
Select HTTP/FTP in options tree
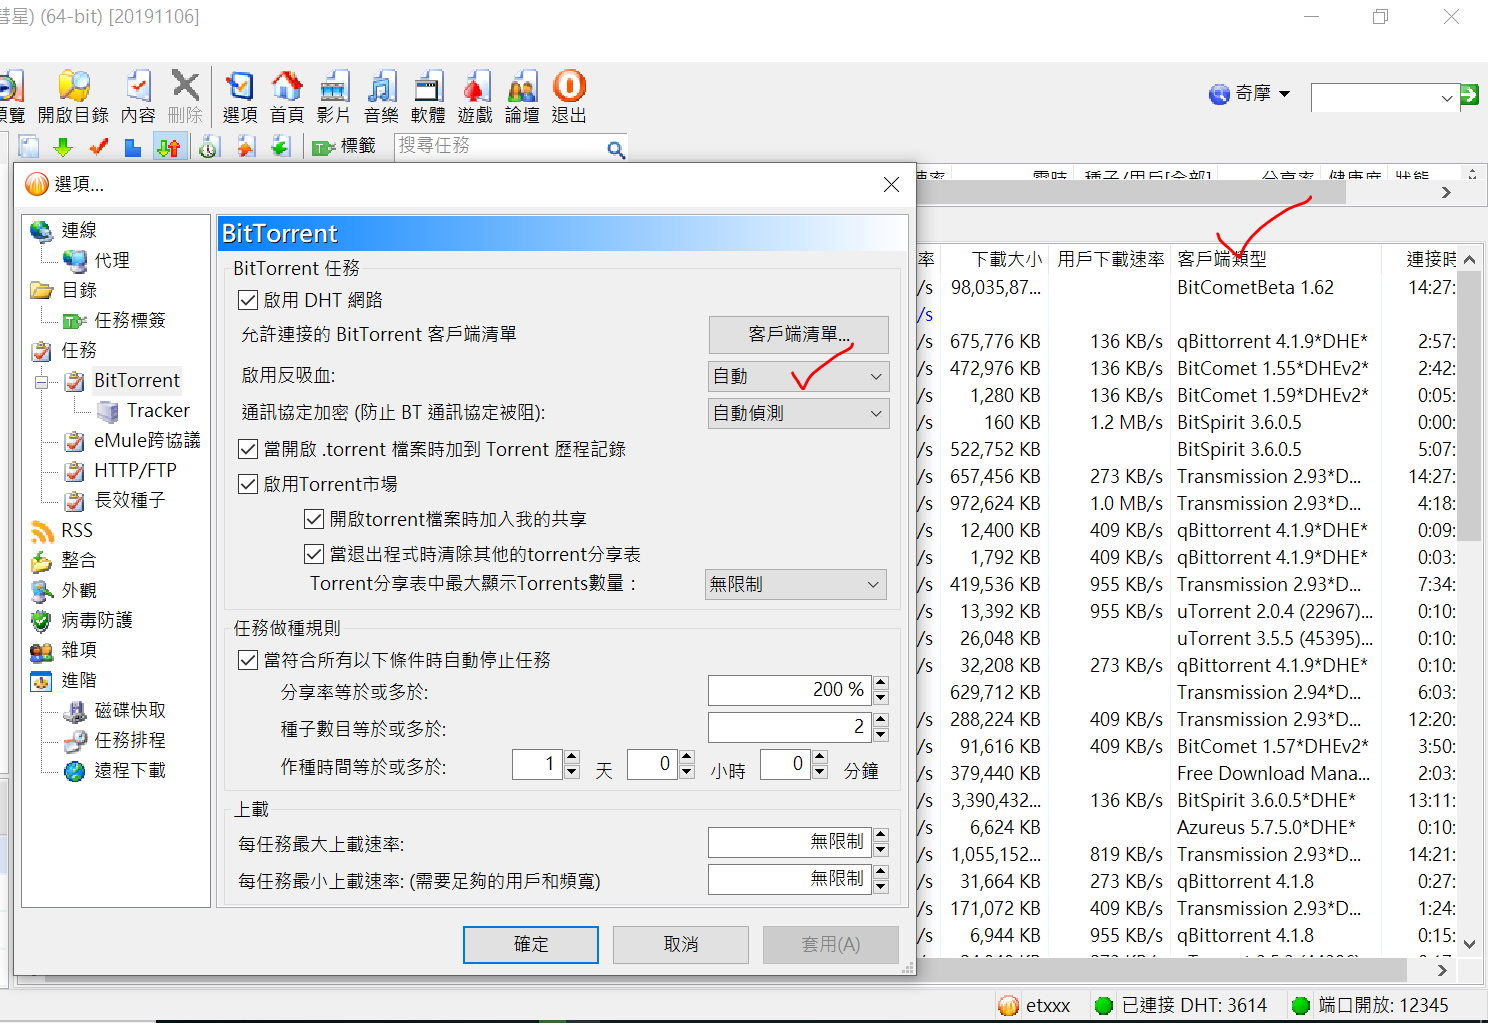[135, 470]
